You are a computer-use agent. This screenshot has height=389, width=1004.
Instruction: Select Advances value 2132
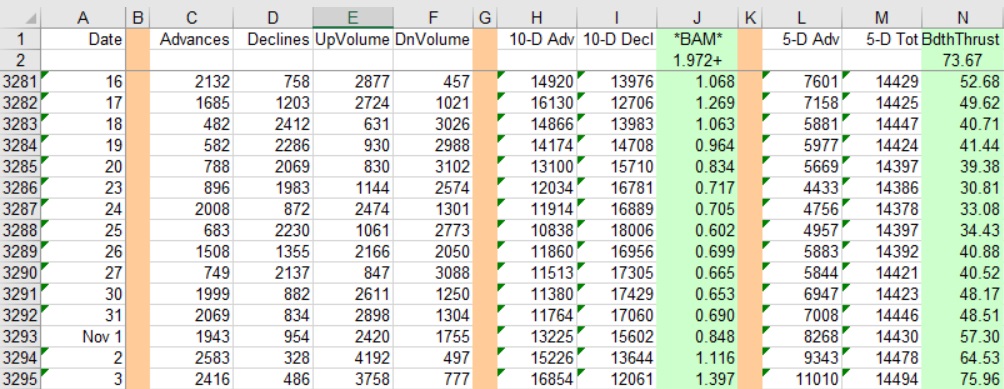tap(191, 82)
